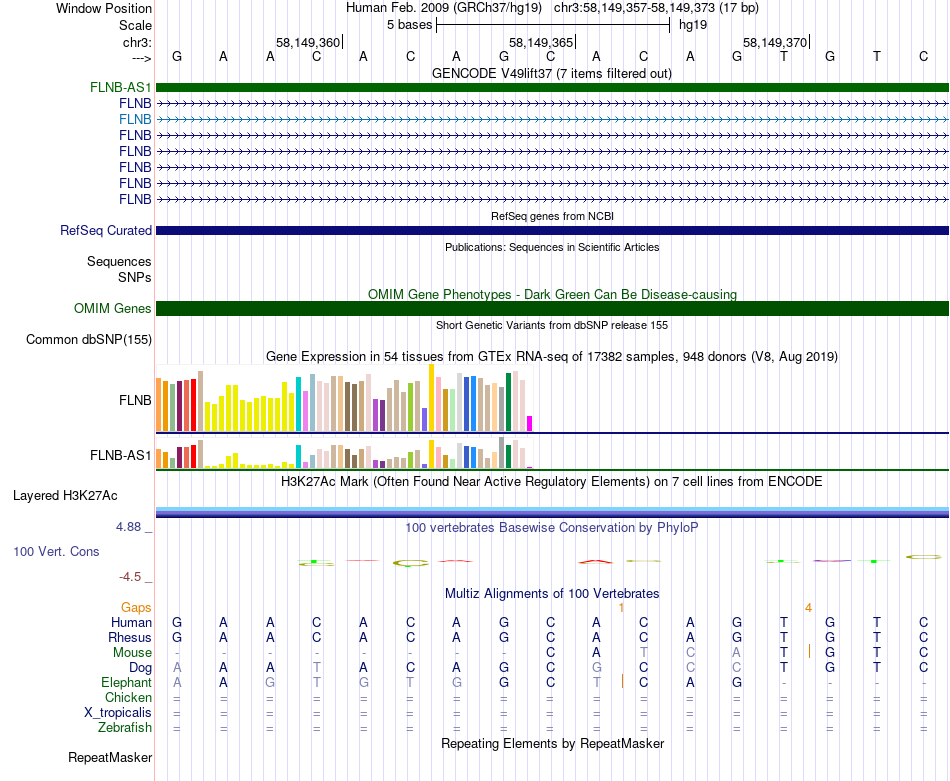Click the dark green OMIM Genes bar
The height and width of the screenshot is (781, 950).
click(x=552, y=308)
